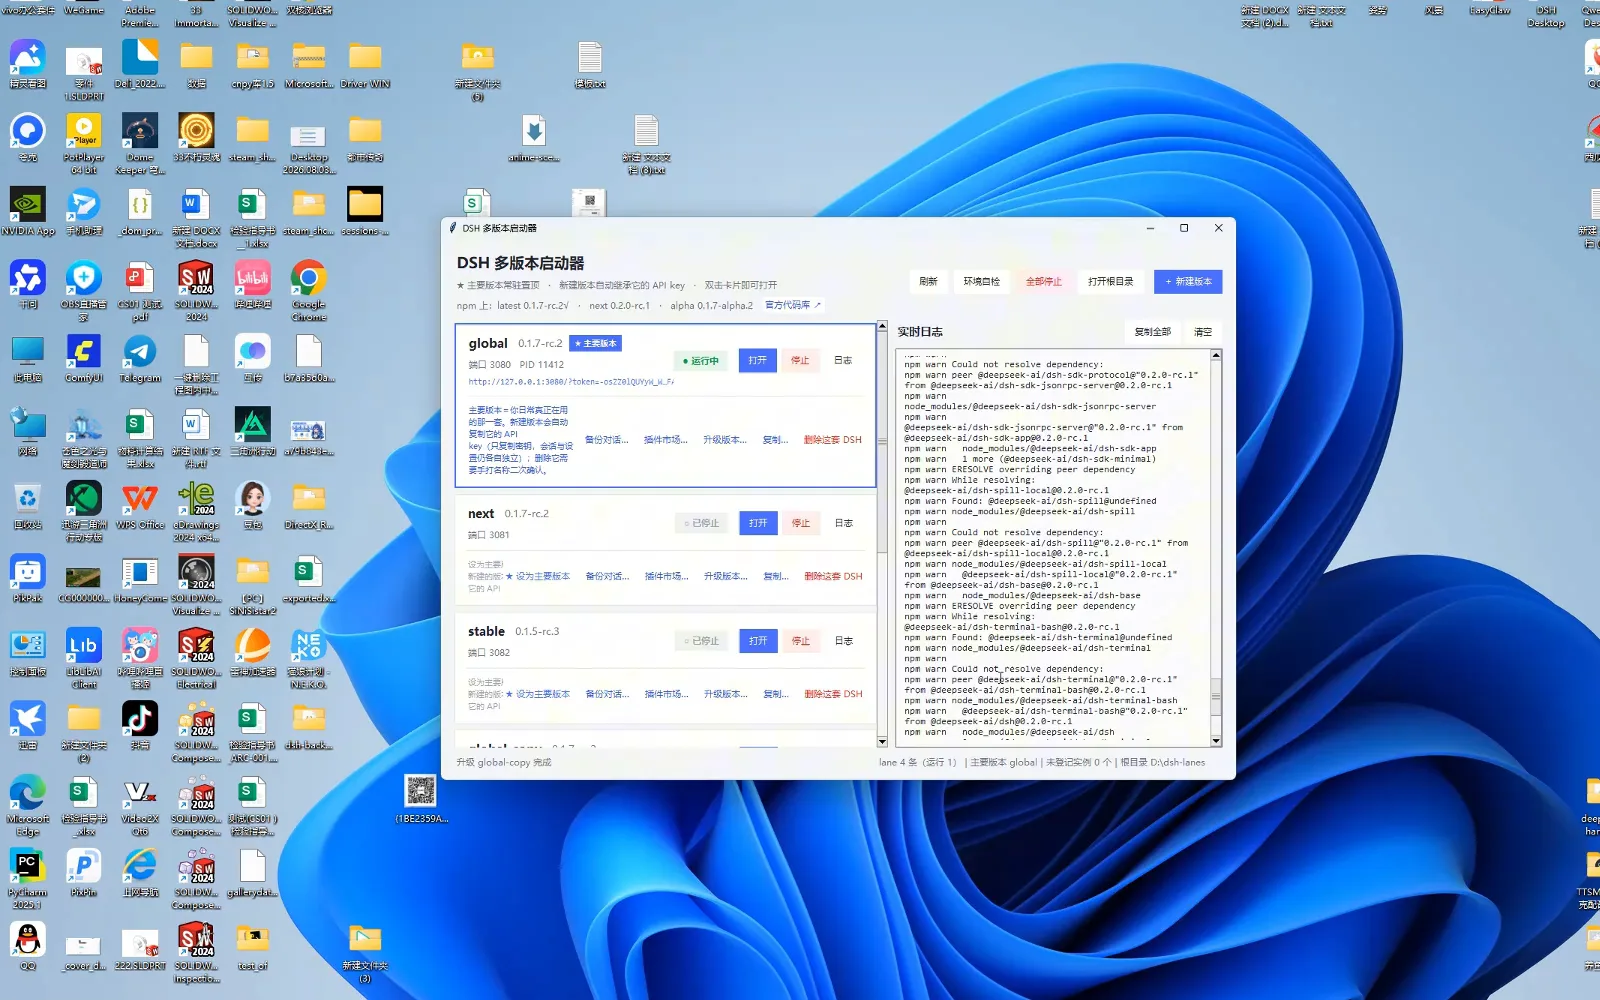Create a new version with 新建版本
The image size is (1600, 1000).
click(1188, 282)
